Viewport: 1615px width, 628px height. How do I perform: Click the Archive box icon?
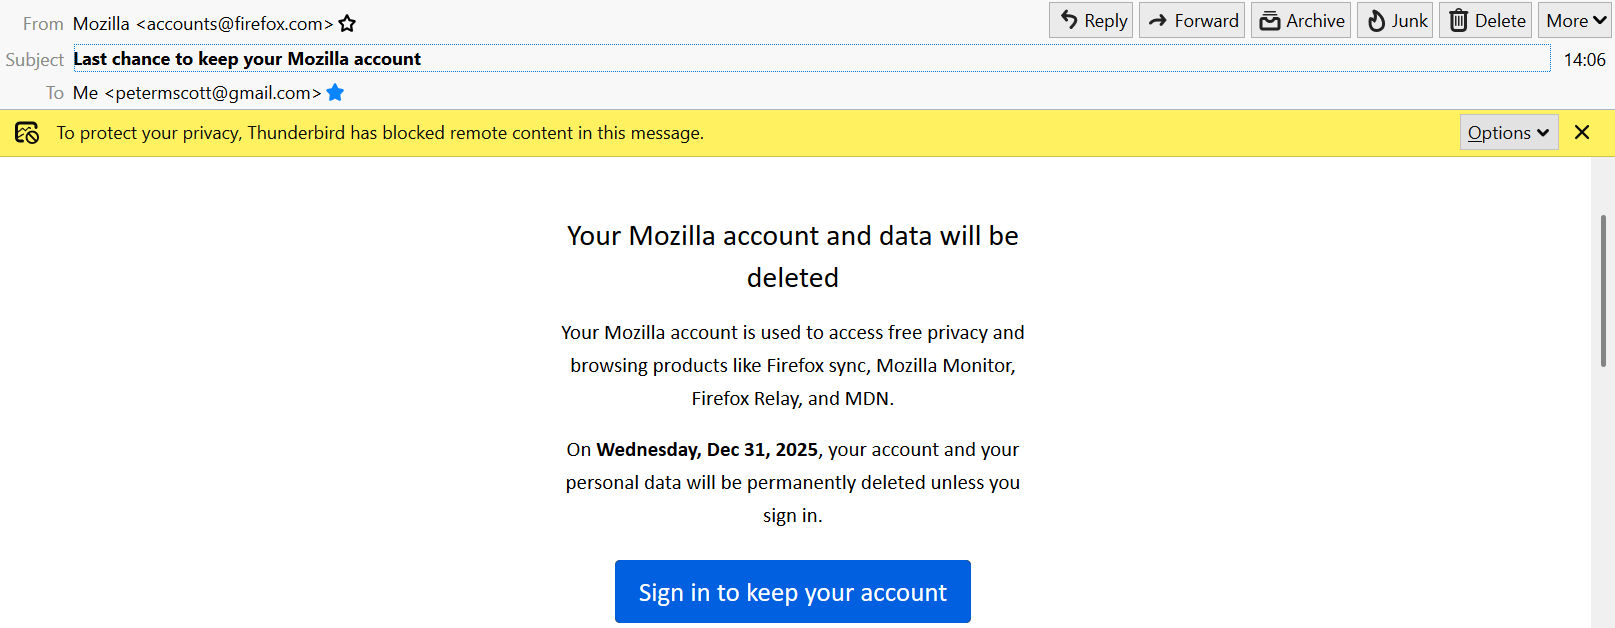(x=1270, y=21)
